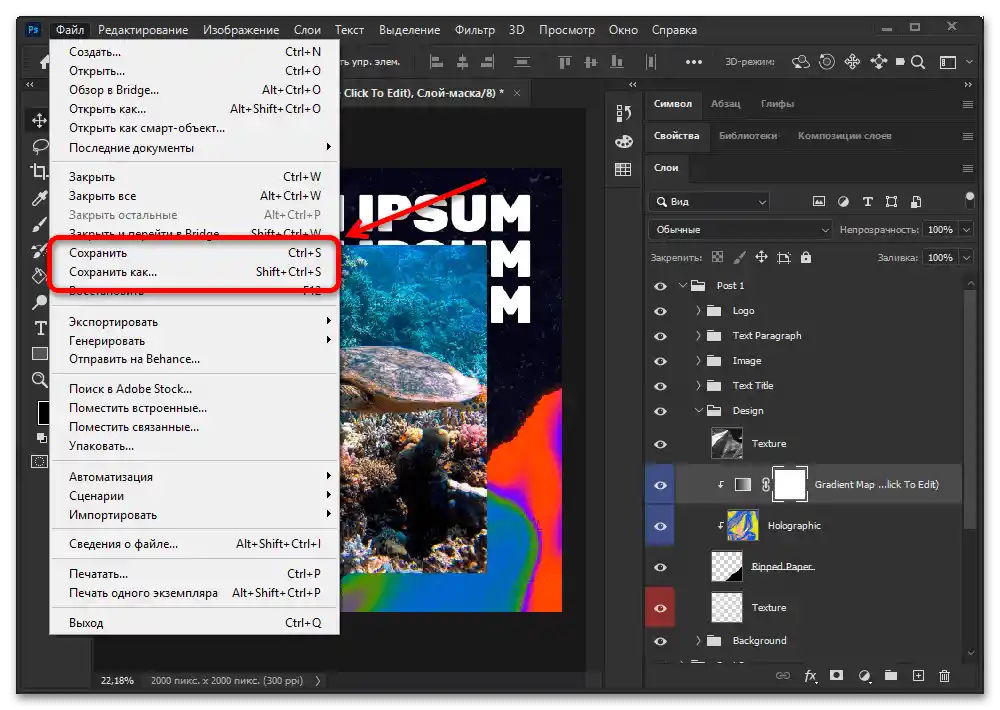Open the workspace switcher icon
This screenshot has height=710, width=1000.
tap(948, 62)
